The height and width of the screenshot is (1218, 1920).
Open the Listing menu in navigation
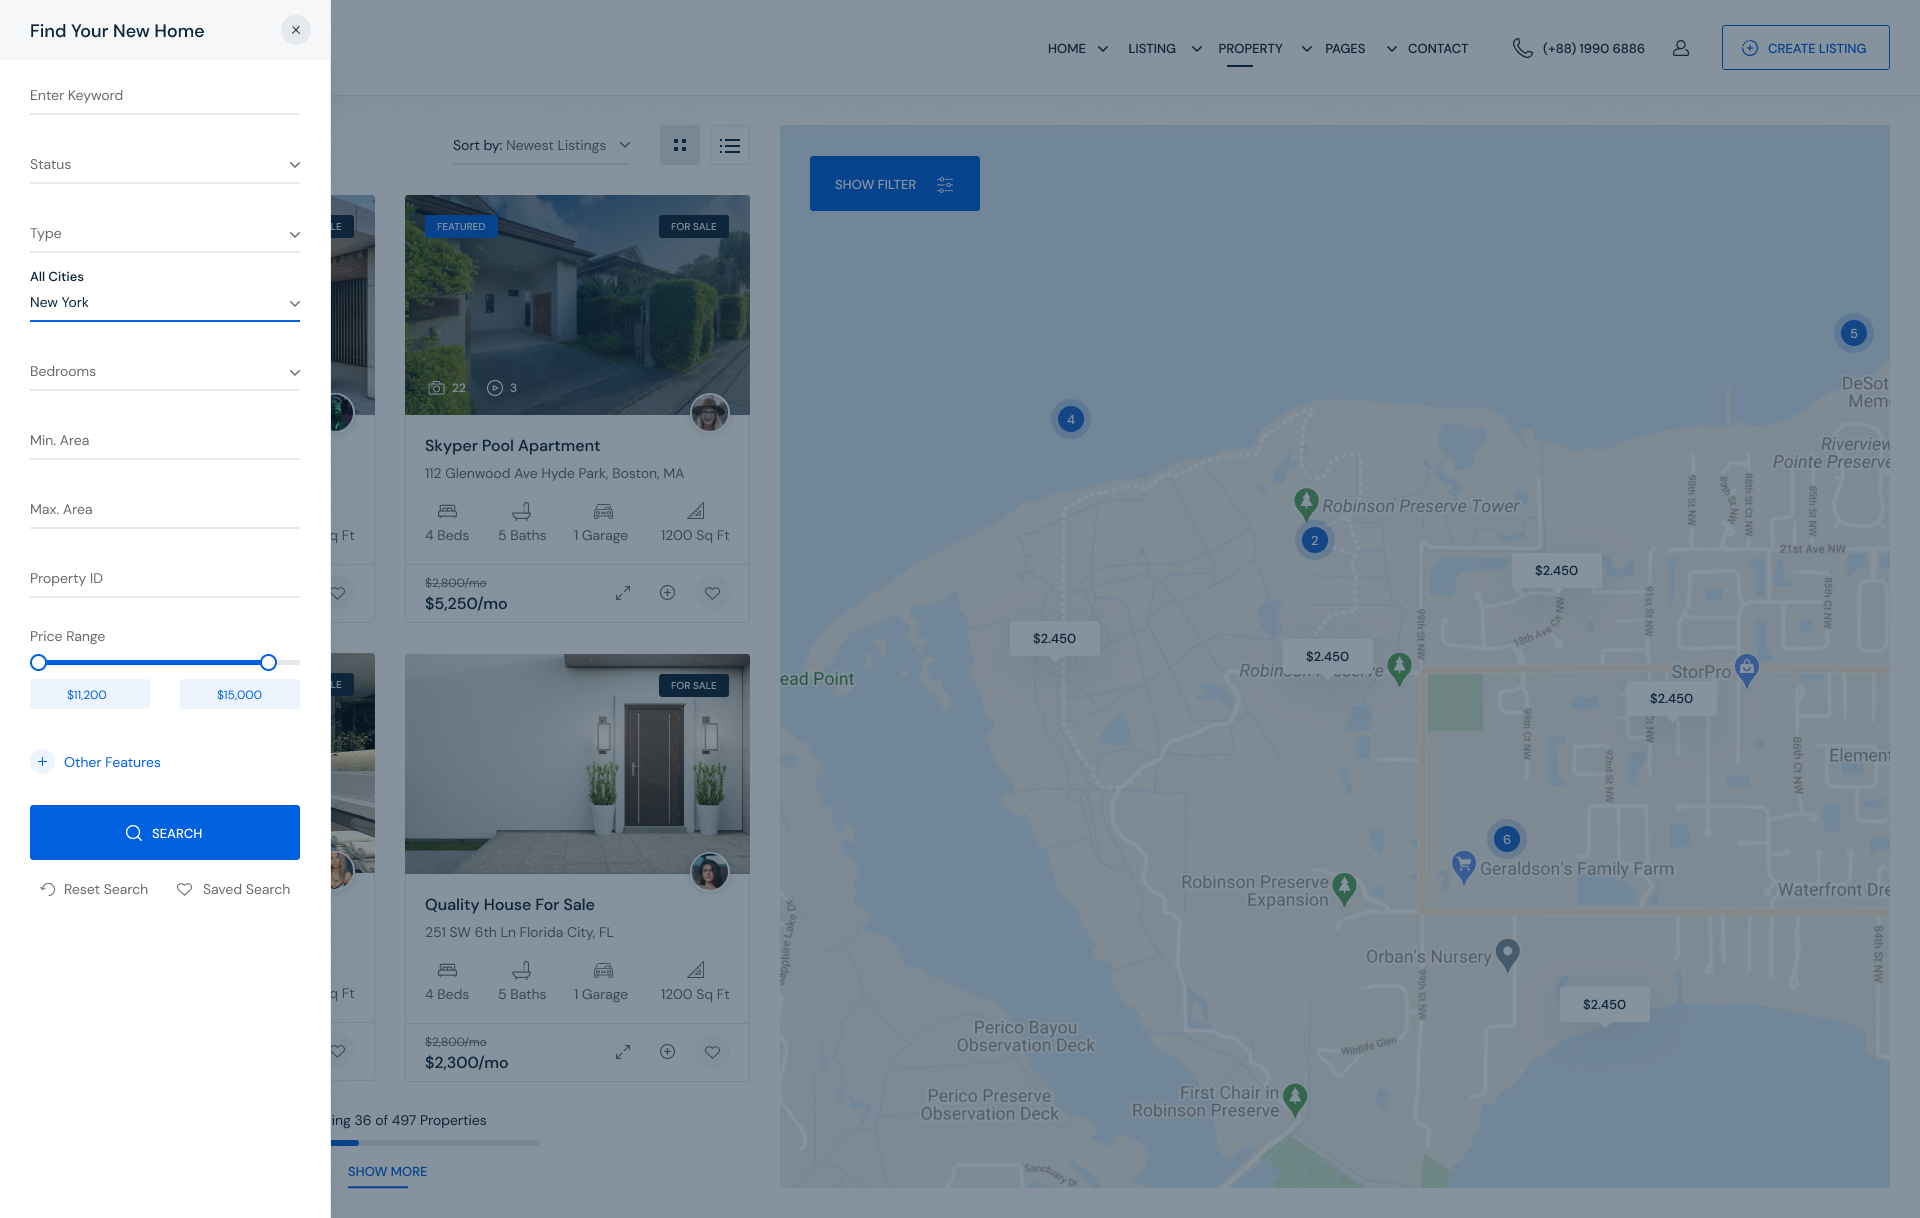[1152, 48]
